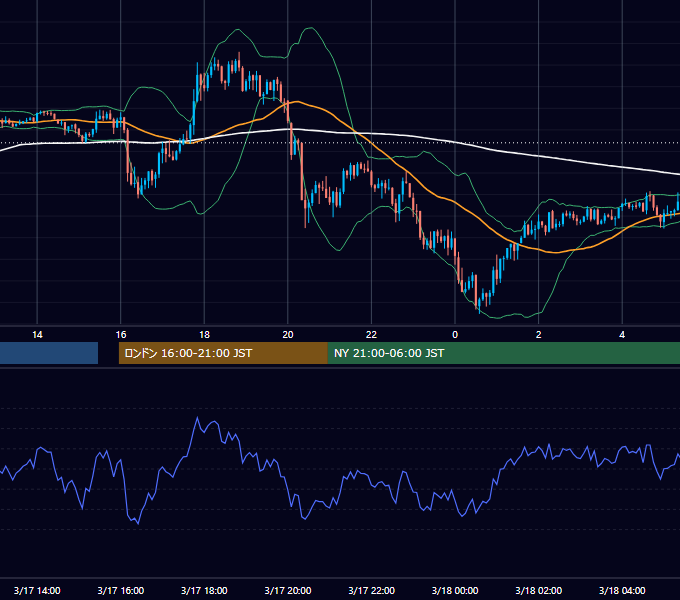Click the London 16:00-21:00 JST session bar
Viewport: 680px width, 600px height.
click(x=223, y=353)
